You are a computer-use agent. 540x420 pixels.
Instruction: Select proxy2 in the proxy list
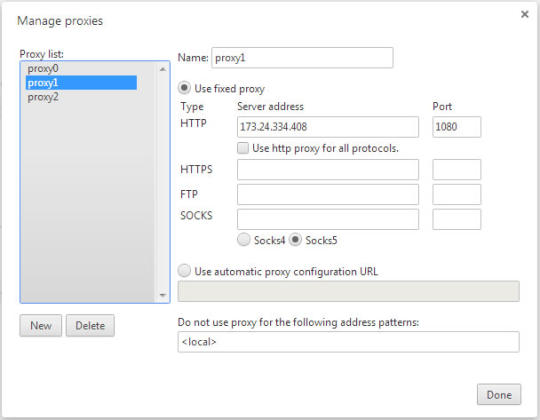pos(81,97)
